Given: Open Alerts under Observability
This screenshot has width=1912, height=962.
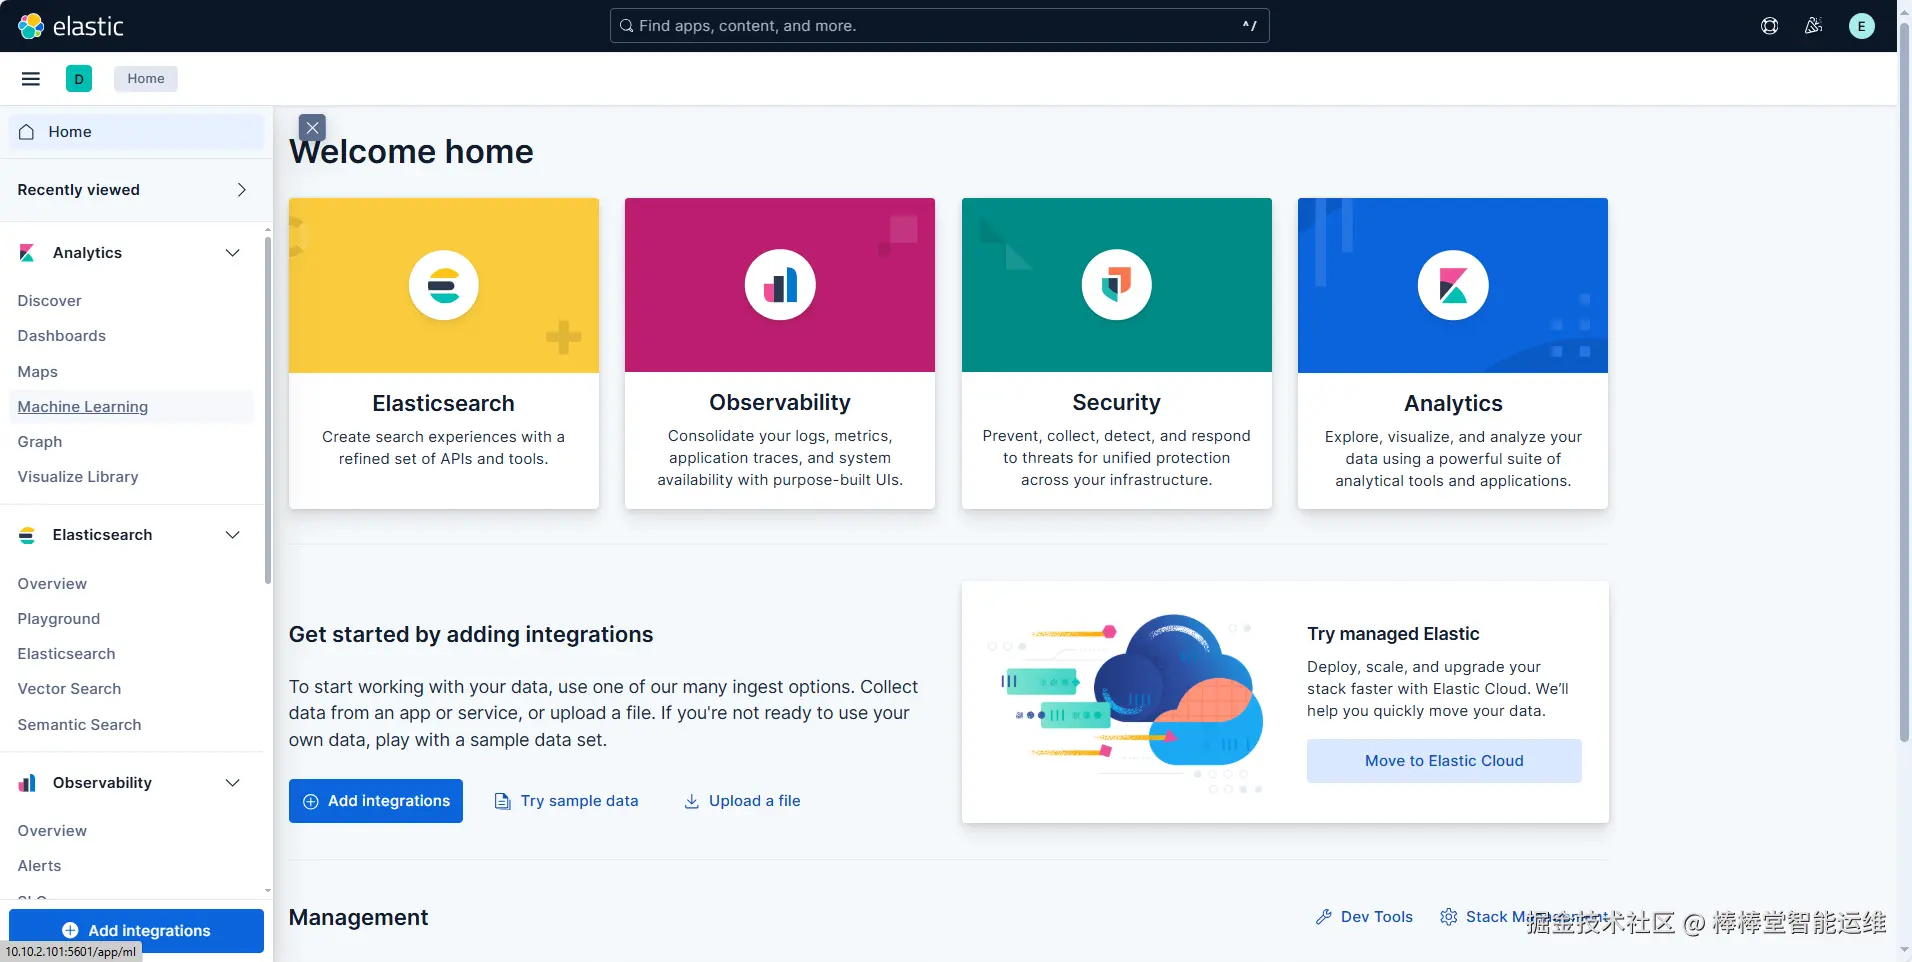Looking at the screenshot, I should [39, 866].
